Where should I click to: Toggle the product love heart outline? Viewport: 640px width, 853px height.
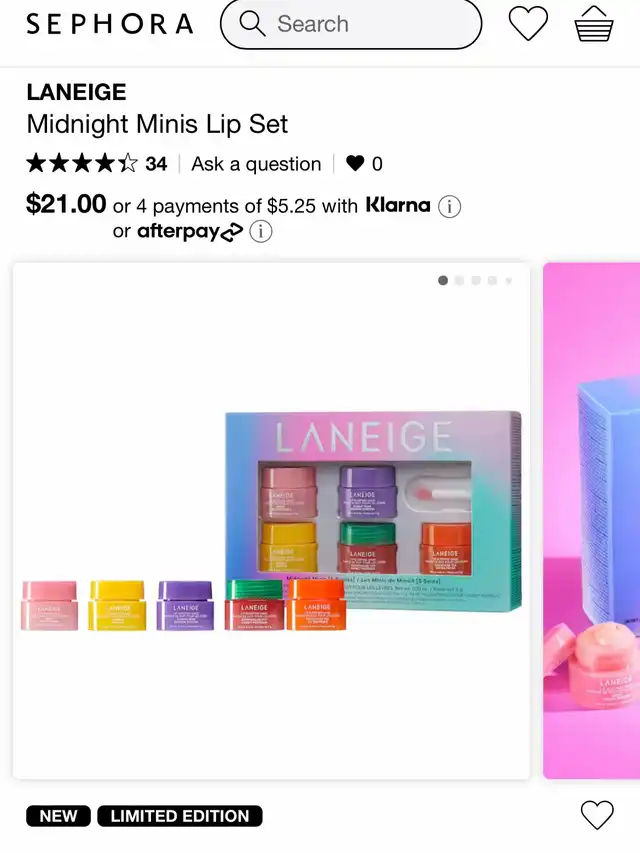tap(597, 815)
